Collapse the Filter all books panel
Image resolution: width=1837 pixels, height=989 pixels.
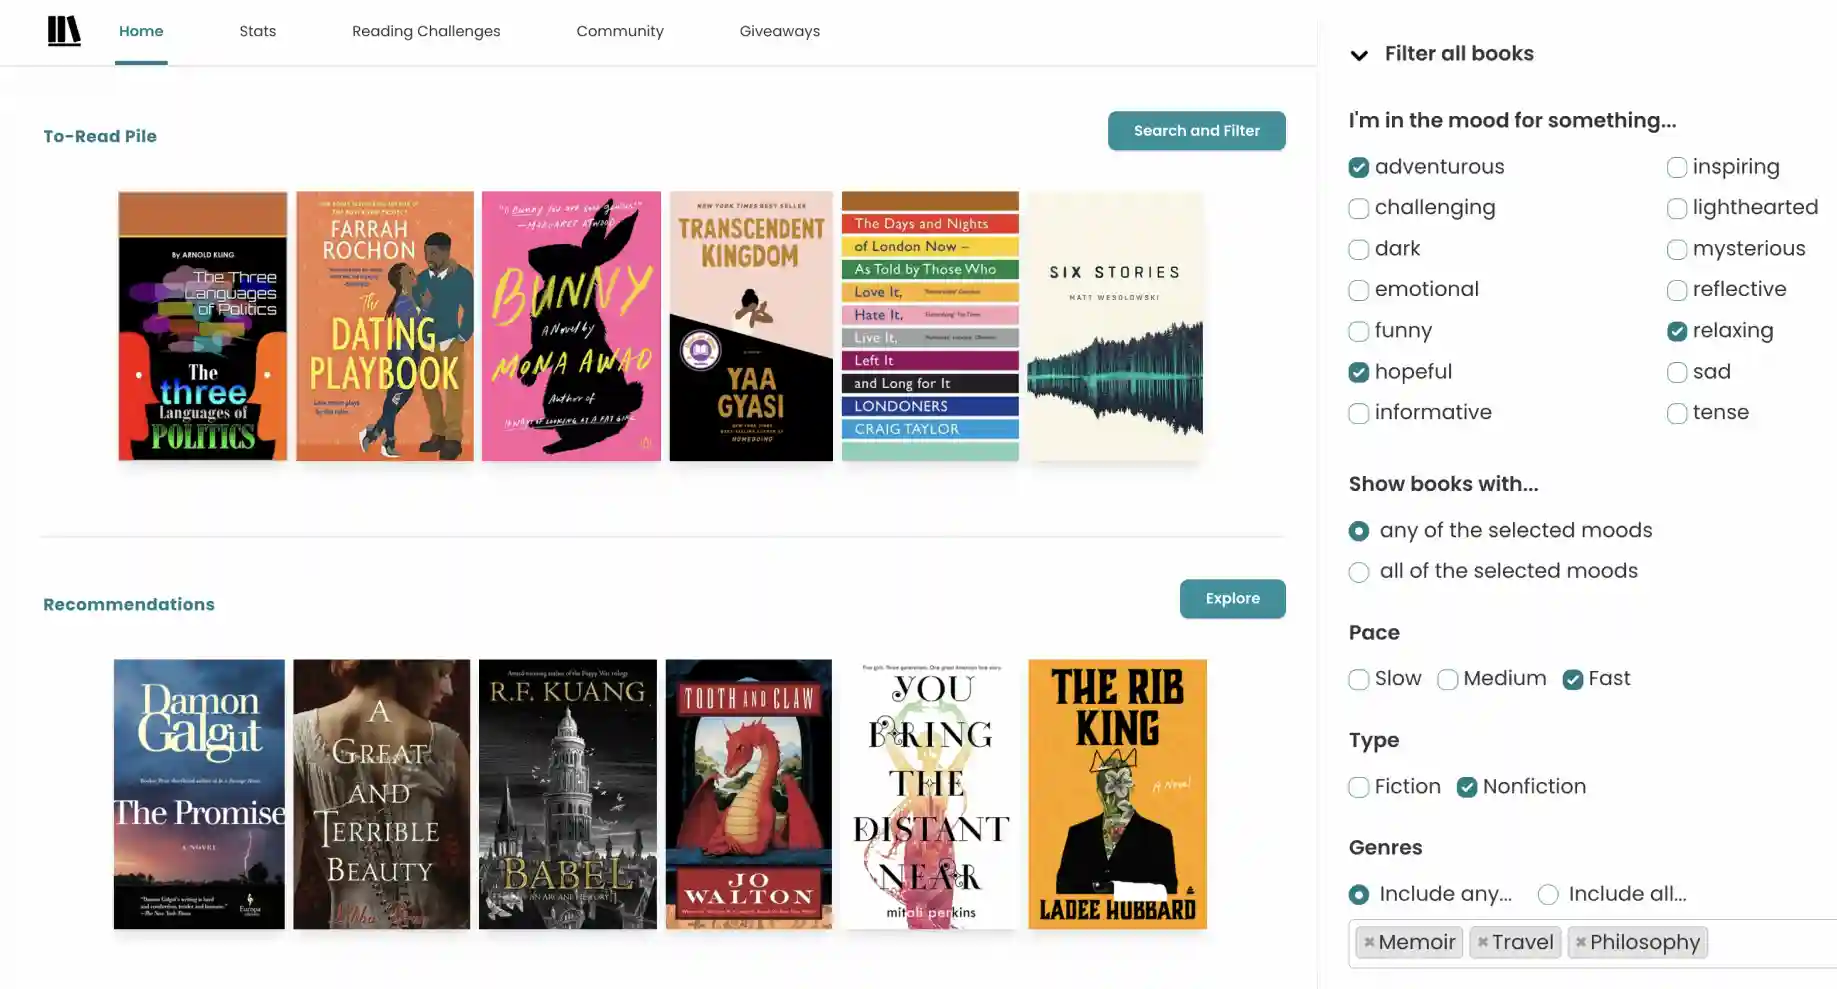[x=1359, y=55]
